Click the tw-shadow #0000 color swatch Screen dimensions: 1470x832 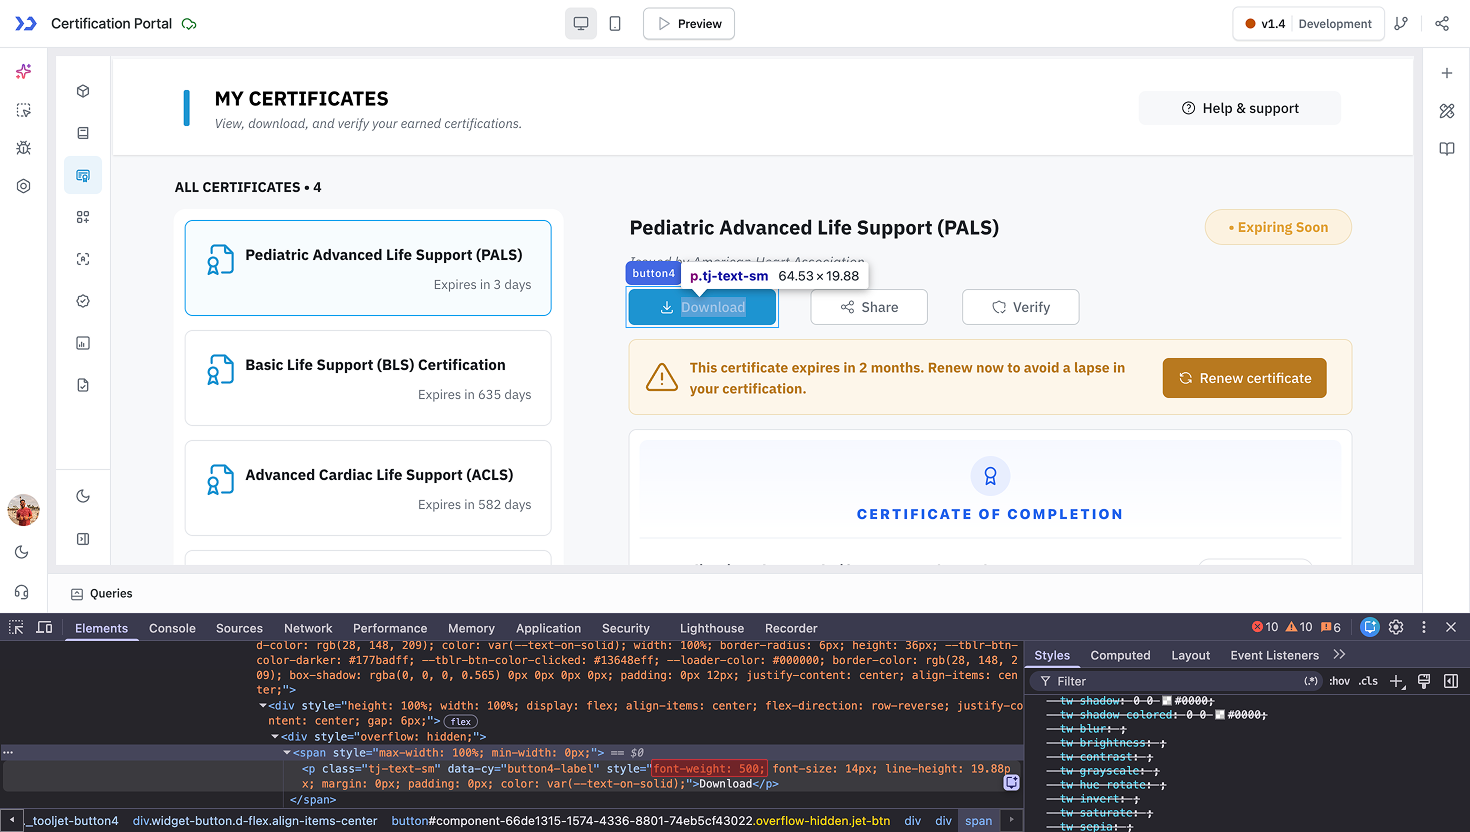pyautogui.click(x=1167, y=700)
